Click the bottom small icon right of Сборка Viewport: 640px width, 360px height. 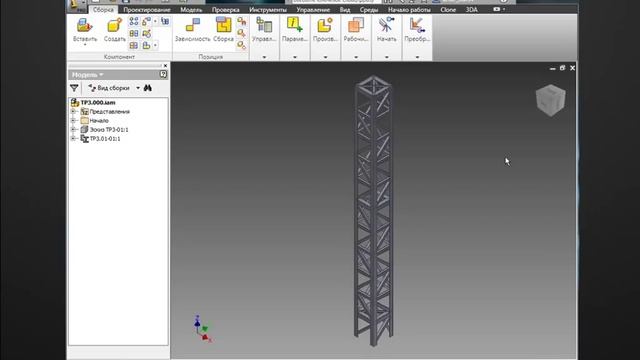coord(242,45)
